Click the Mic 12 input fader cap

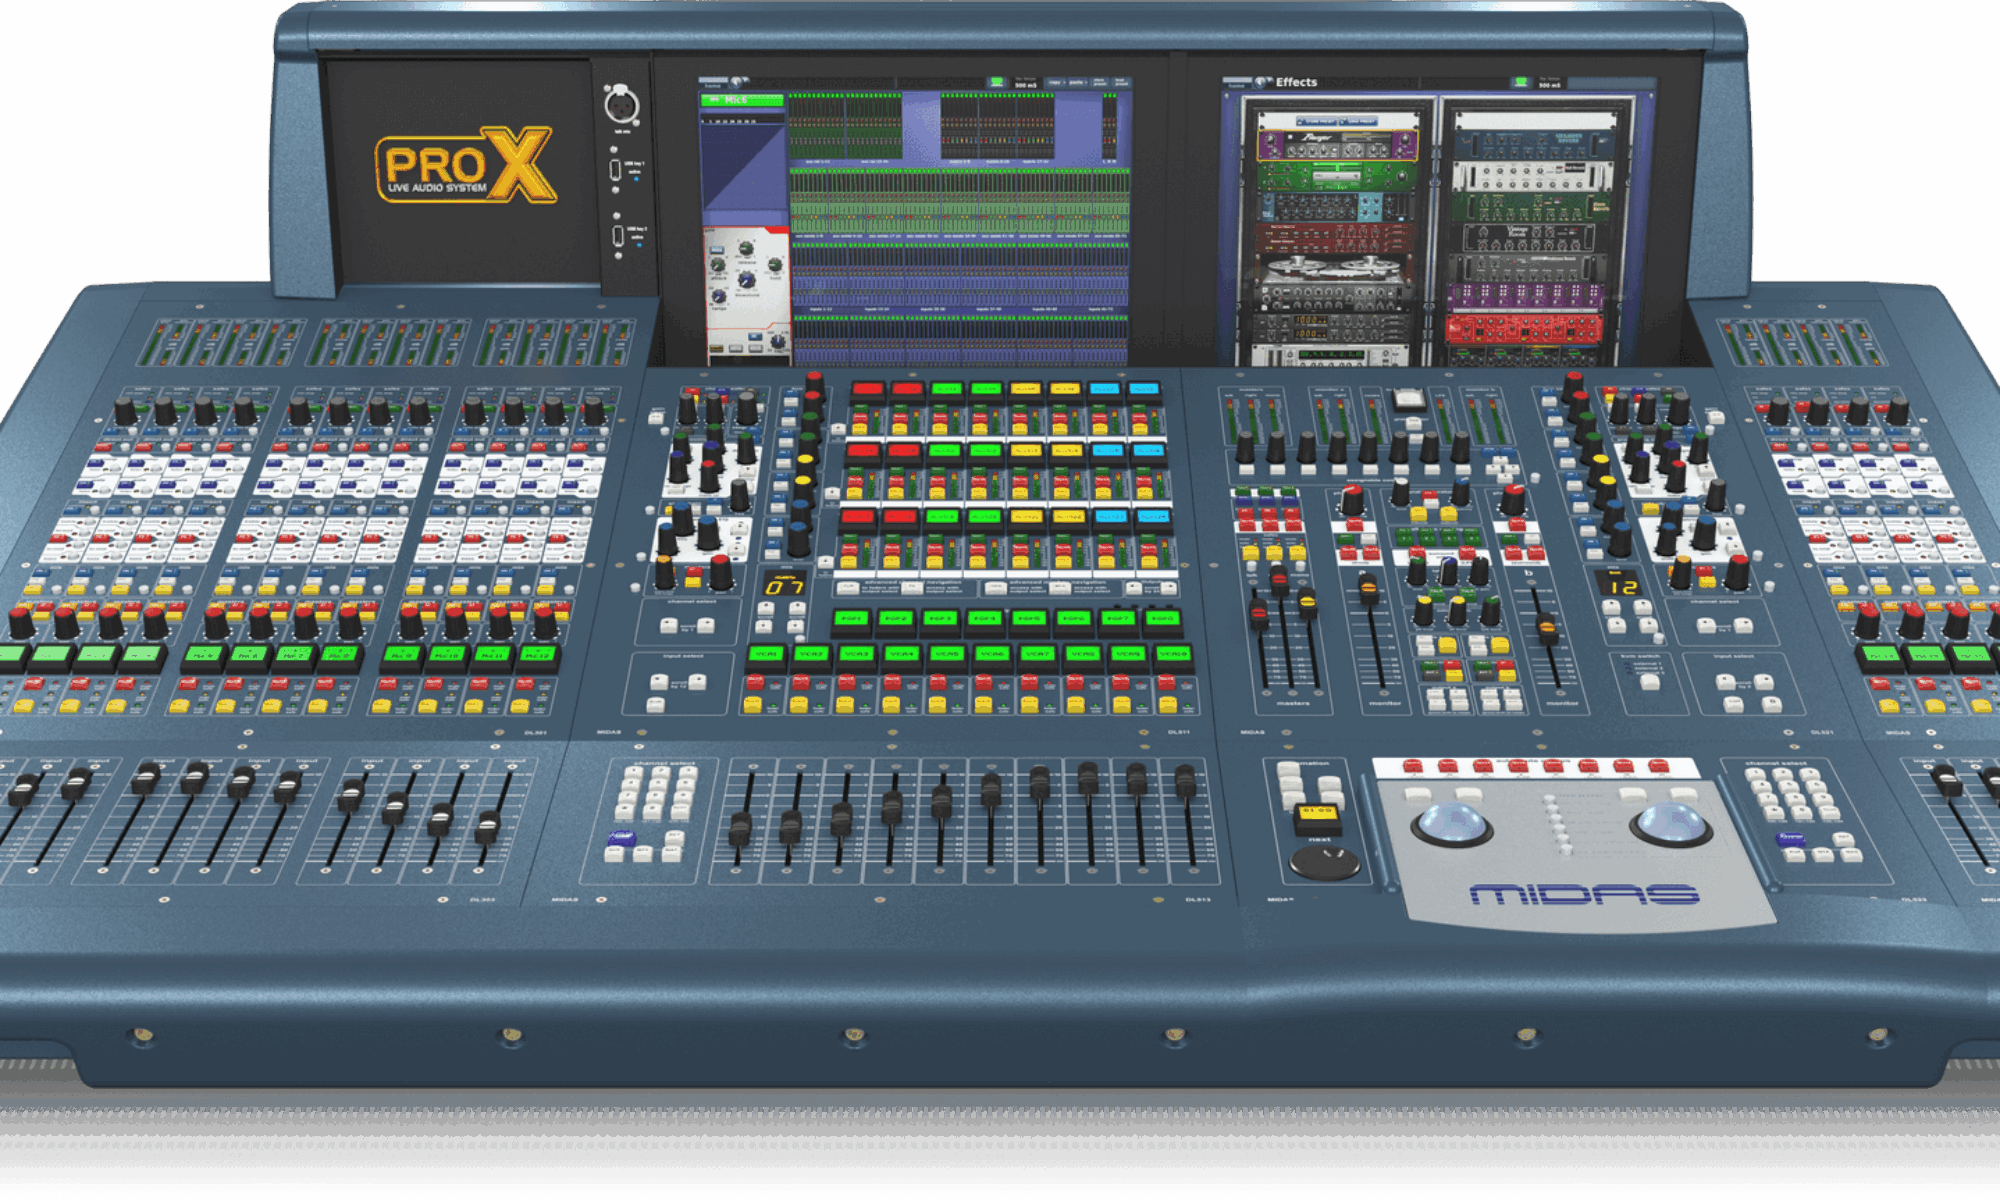pos(488,826)
